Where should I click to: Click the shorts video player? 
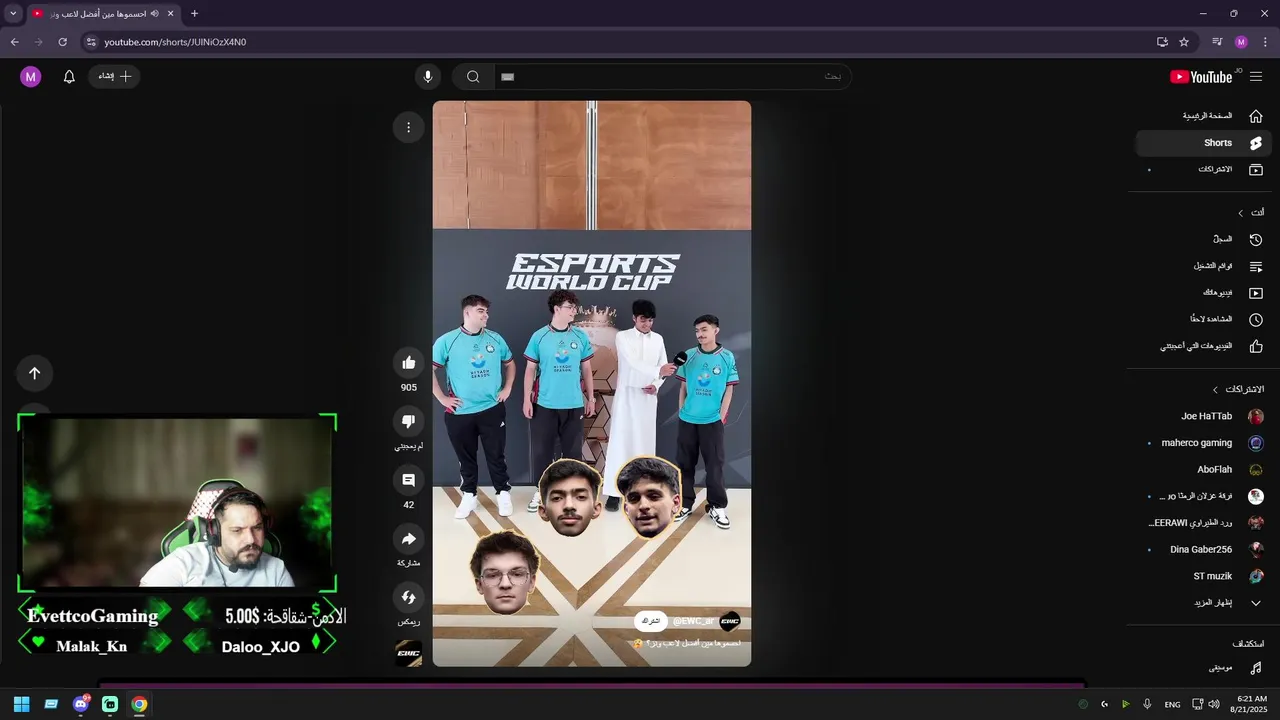592,383
